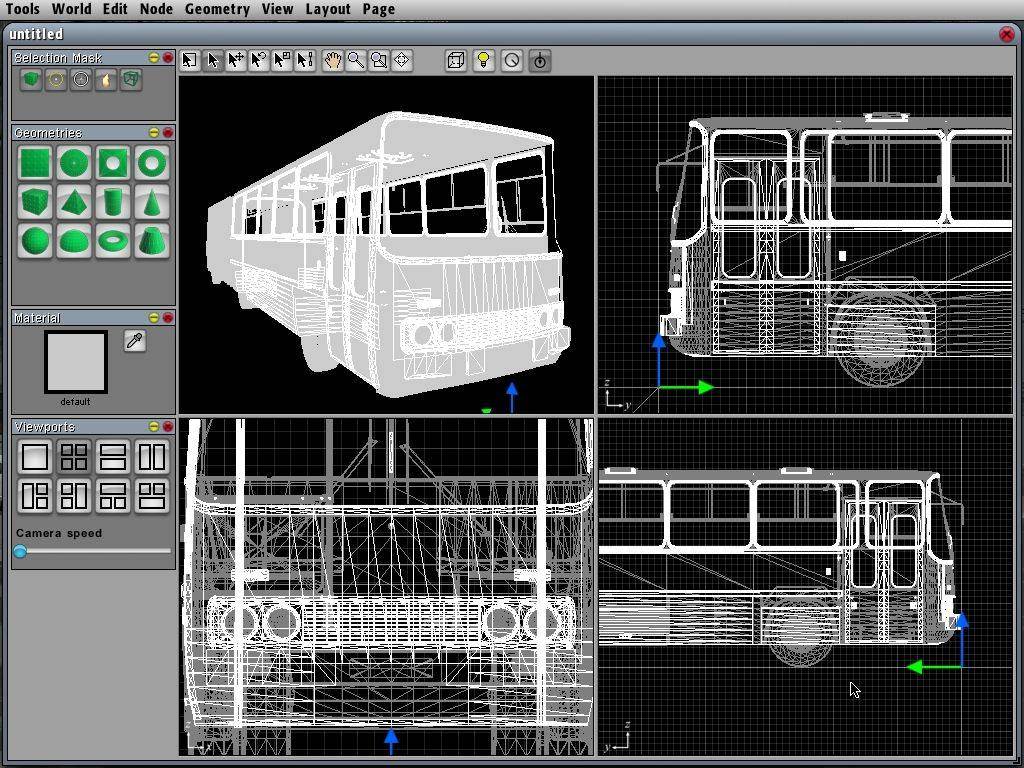Toggle the wireframe cube display button
This screenshot has width=1024, height=768.
[455, 61]
